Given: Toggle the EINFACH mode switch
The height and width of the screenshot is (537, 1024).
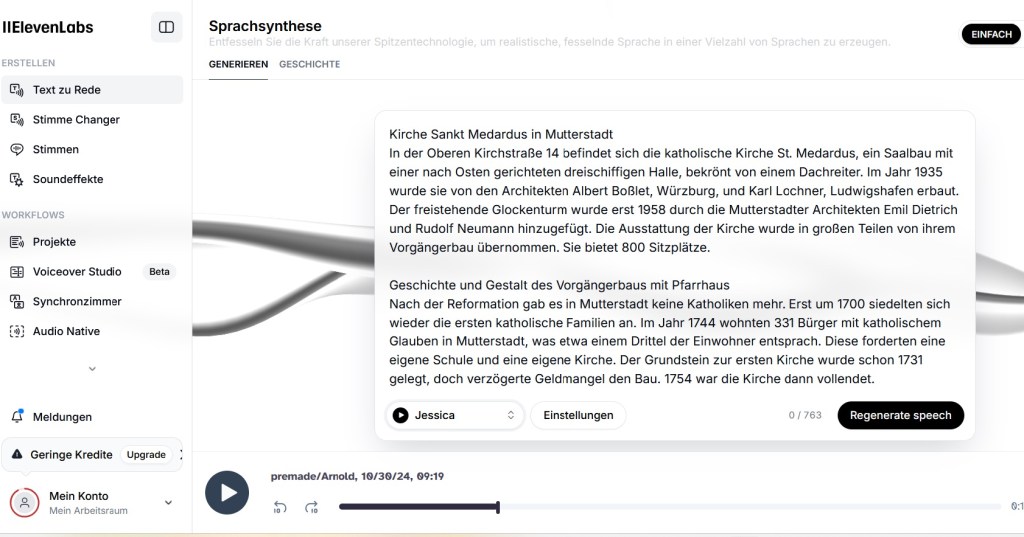Looking at the screenshot, I should point(991,35).
